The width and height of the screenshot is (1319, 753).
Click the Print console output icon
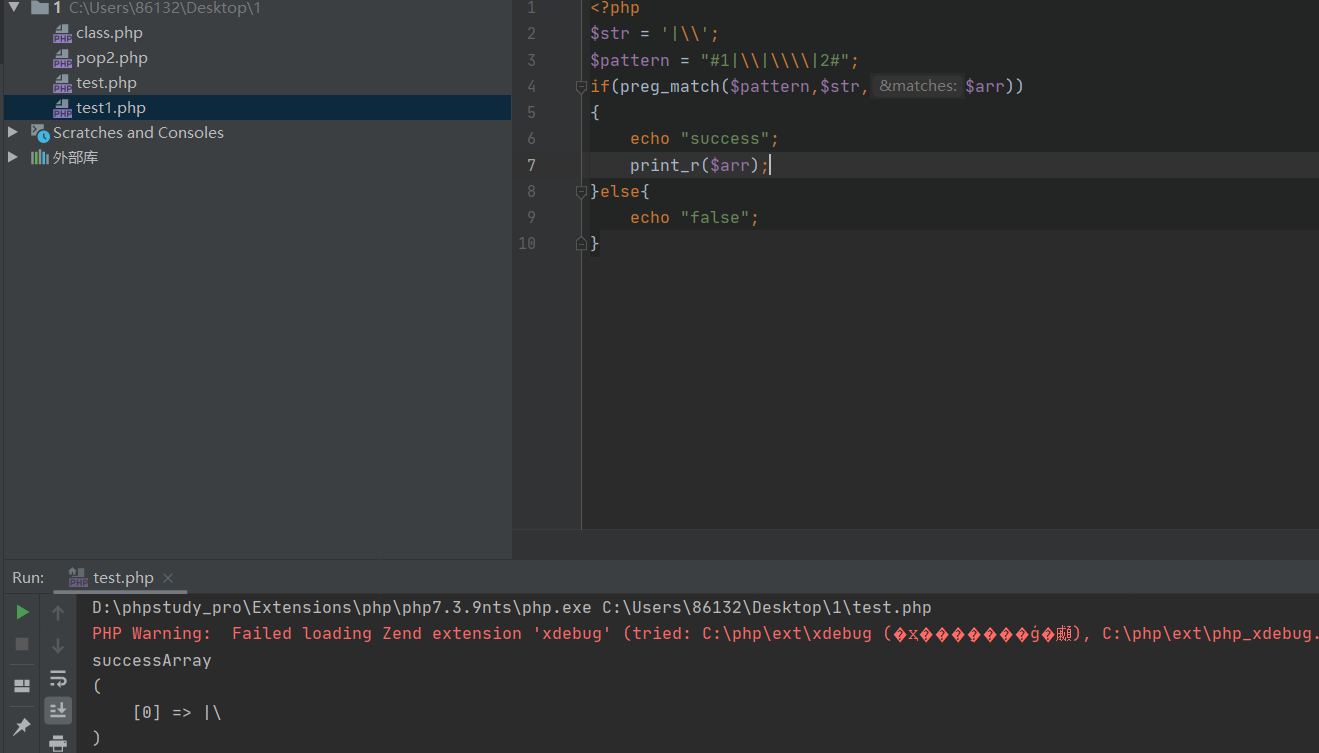point(58,743)
